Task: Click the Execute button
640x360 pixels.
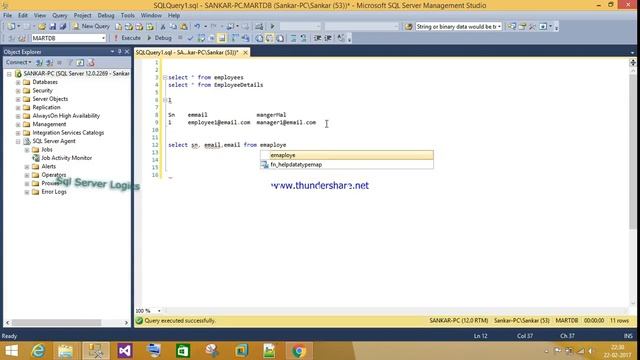Action: pyautogui.click(x=127, y=38)
